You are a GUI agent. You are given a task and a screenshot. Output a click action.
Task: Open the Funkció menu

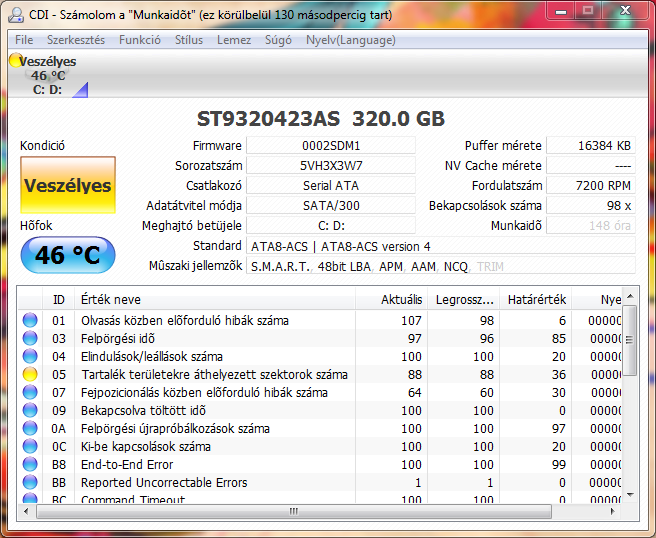coord(139,40)
